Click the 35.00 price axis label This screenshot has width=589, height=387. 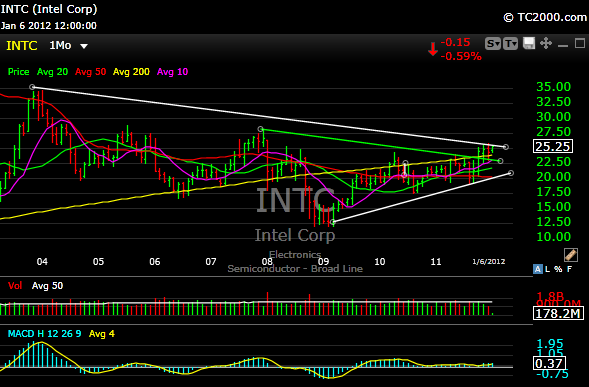pos(553,87)
